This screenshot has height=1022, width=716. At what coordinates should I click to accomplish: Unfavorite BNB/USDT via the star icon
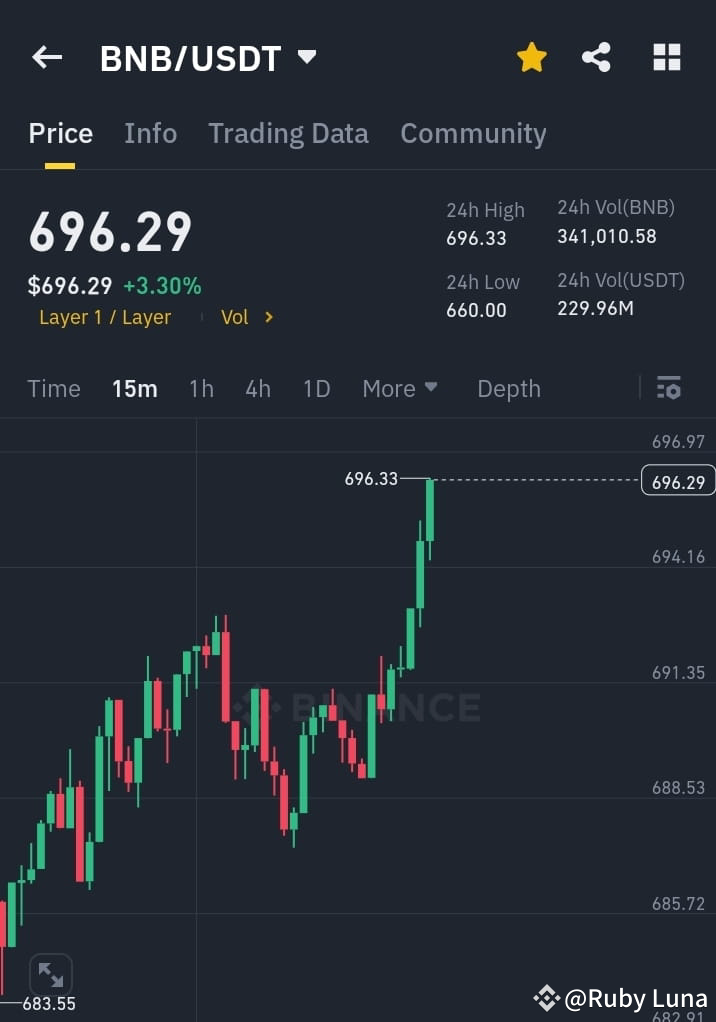tap(531, 57)
